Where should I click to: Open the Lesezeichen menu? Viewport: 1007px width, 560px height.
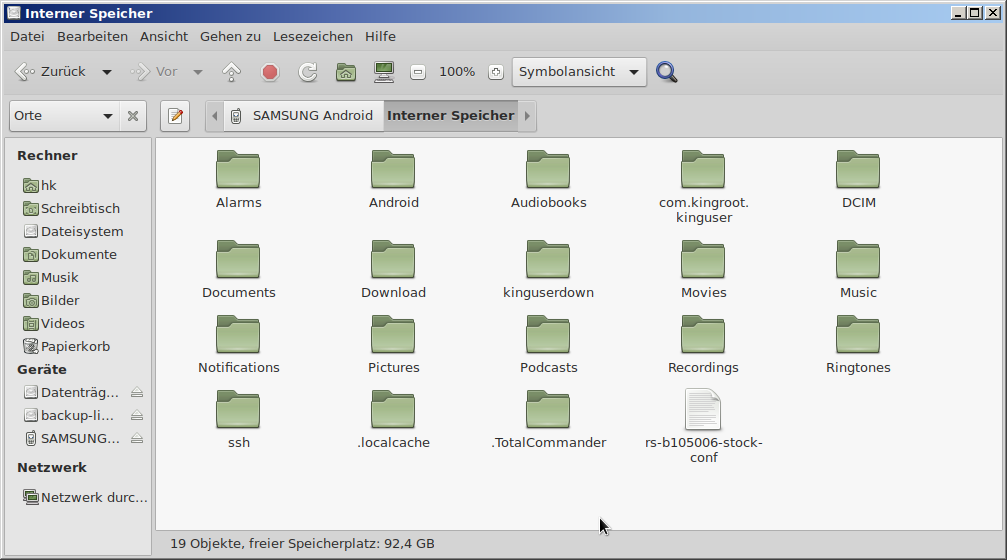(313, 36)
